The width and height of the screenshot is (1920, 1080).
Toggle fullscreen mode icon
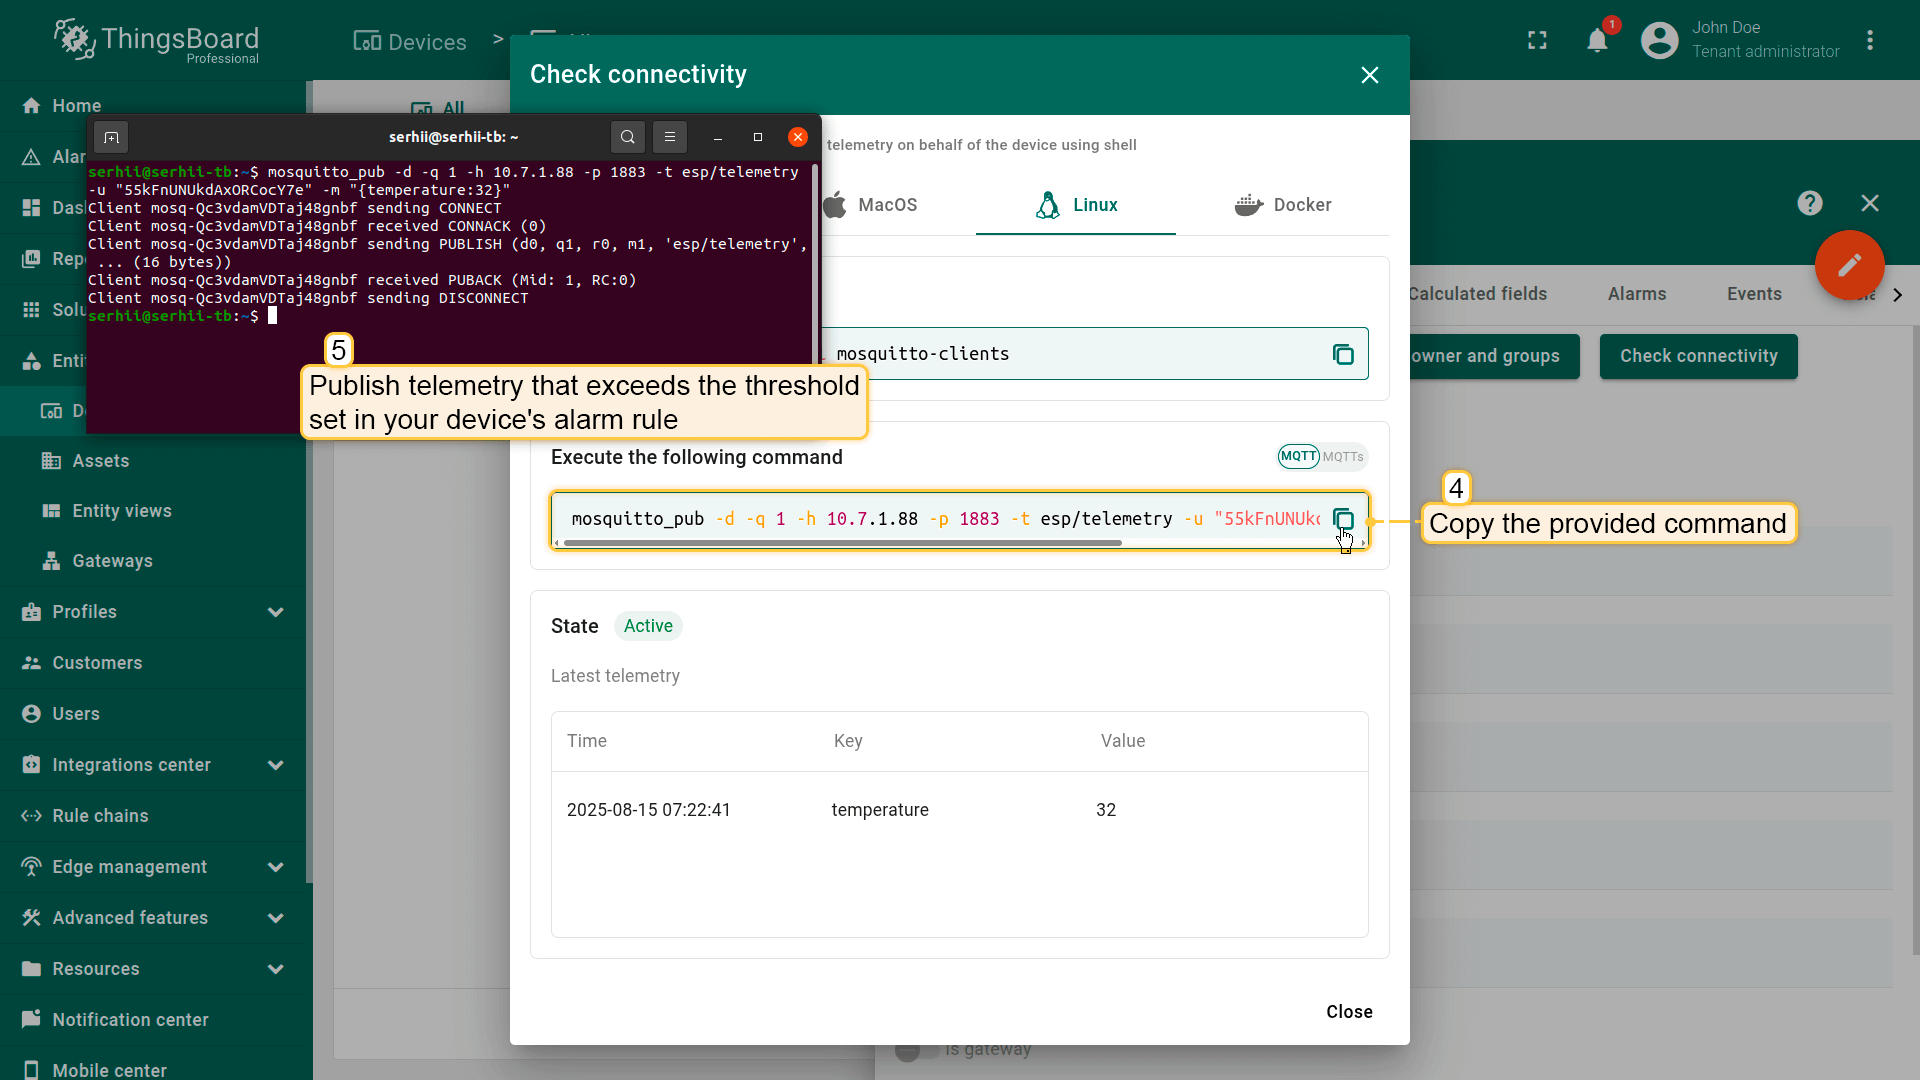coord(1537,40)
